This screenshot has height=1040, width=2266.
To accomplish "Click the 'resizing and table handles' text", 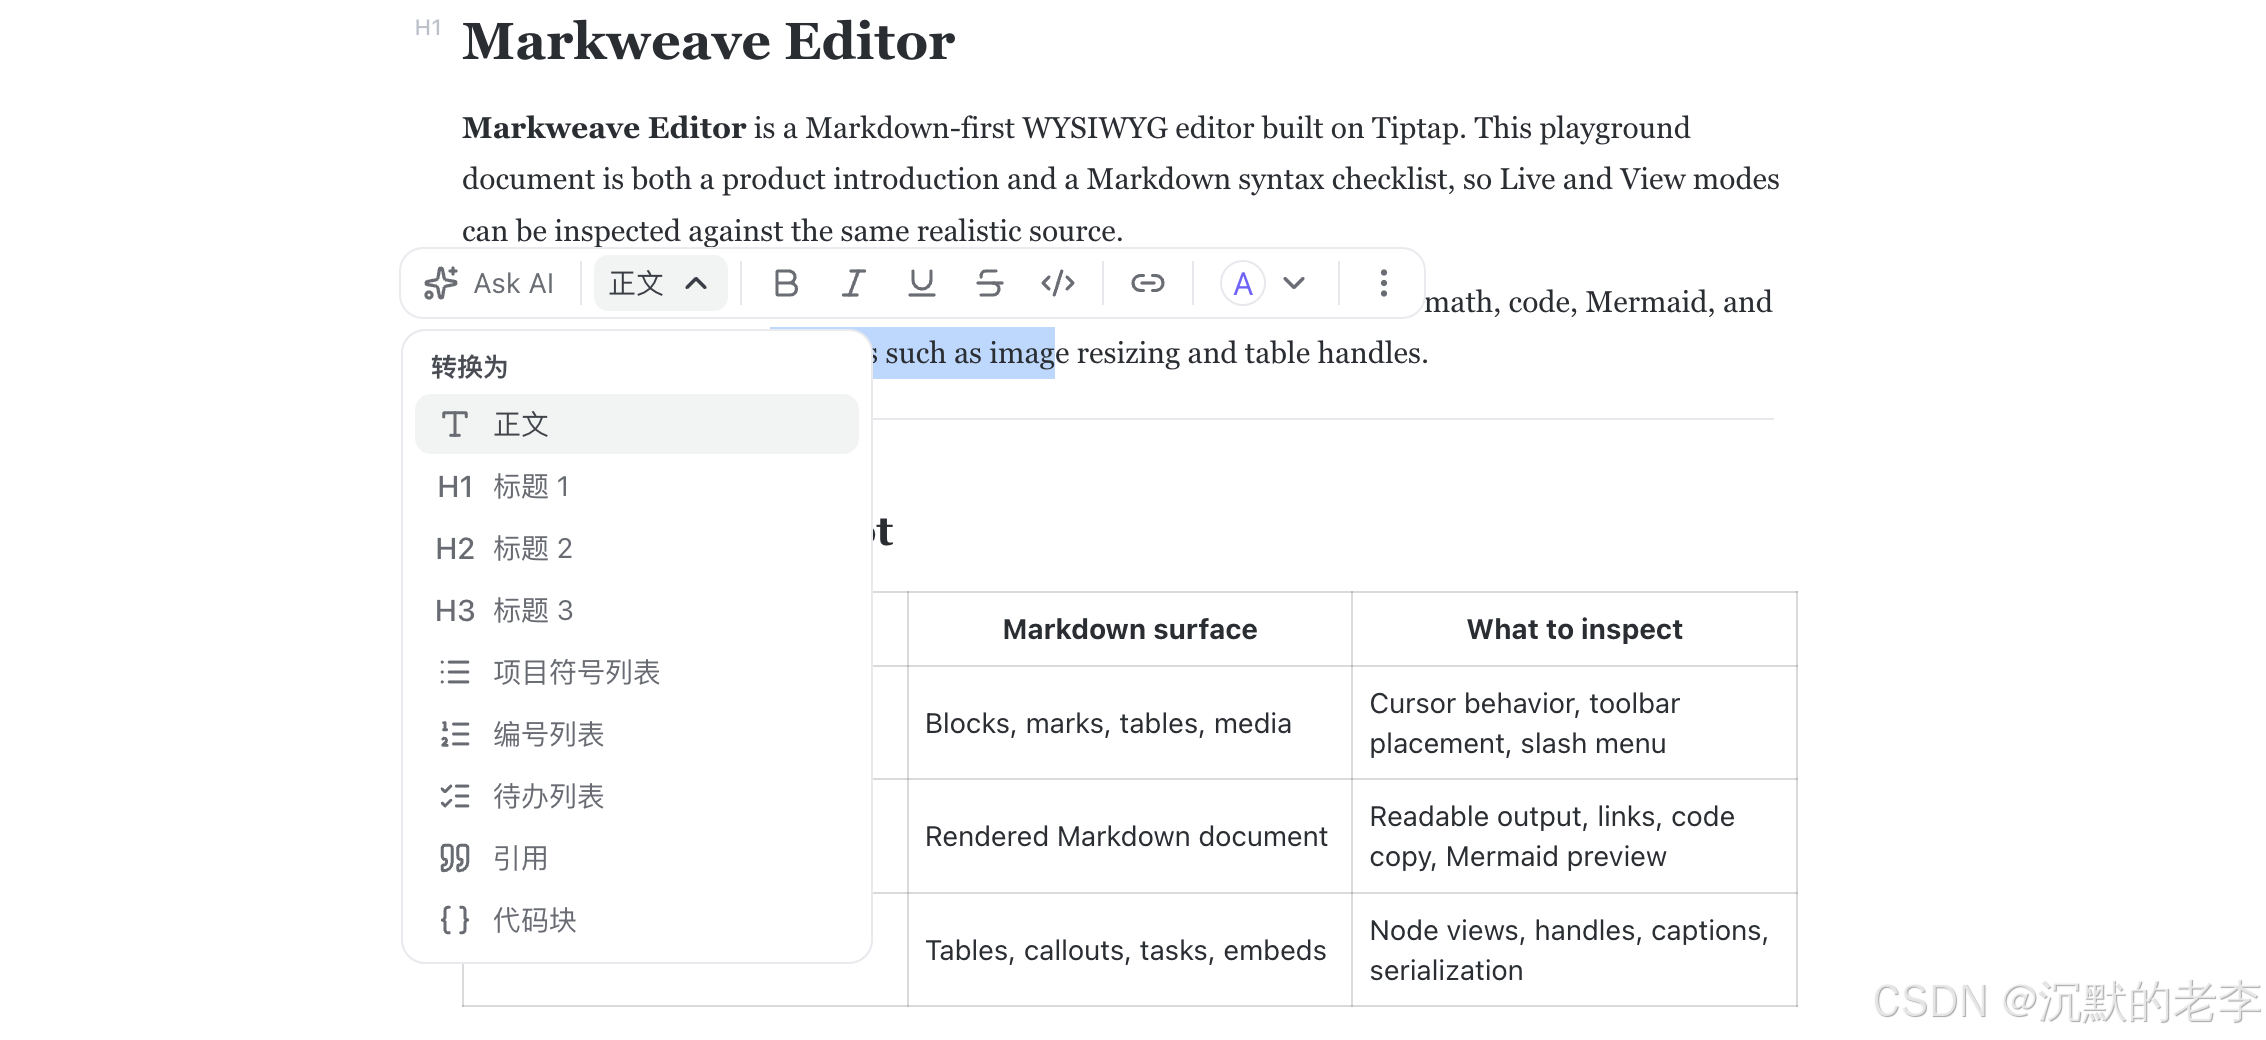I will pos(1250,353).
